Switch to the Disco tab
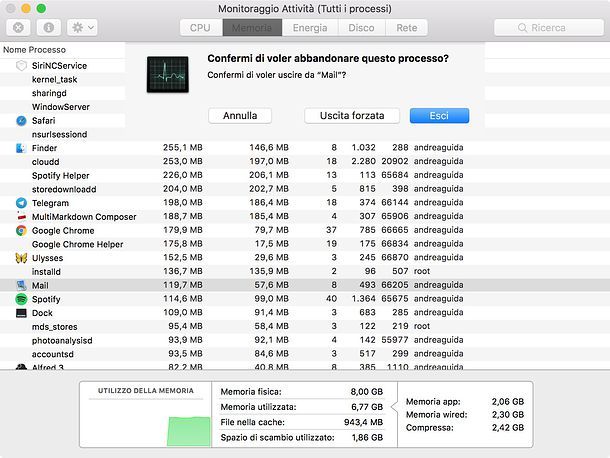Screen dimensions: 610x458 (361, 28)
